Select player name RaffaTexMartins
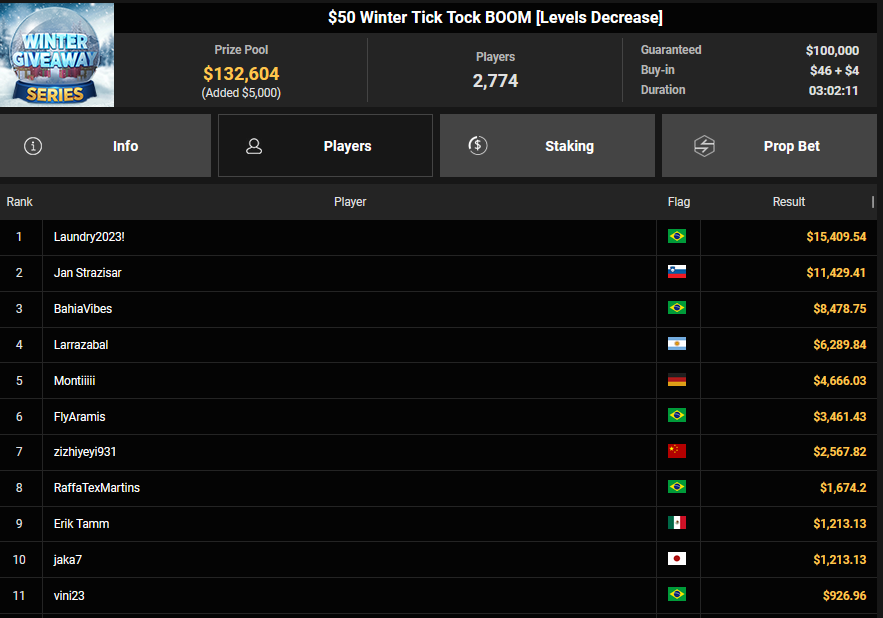The height and width of the screenshot is (618, 883). pos(97,488)
